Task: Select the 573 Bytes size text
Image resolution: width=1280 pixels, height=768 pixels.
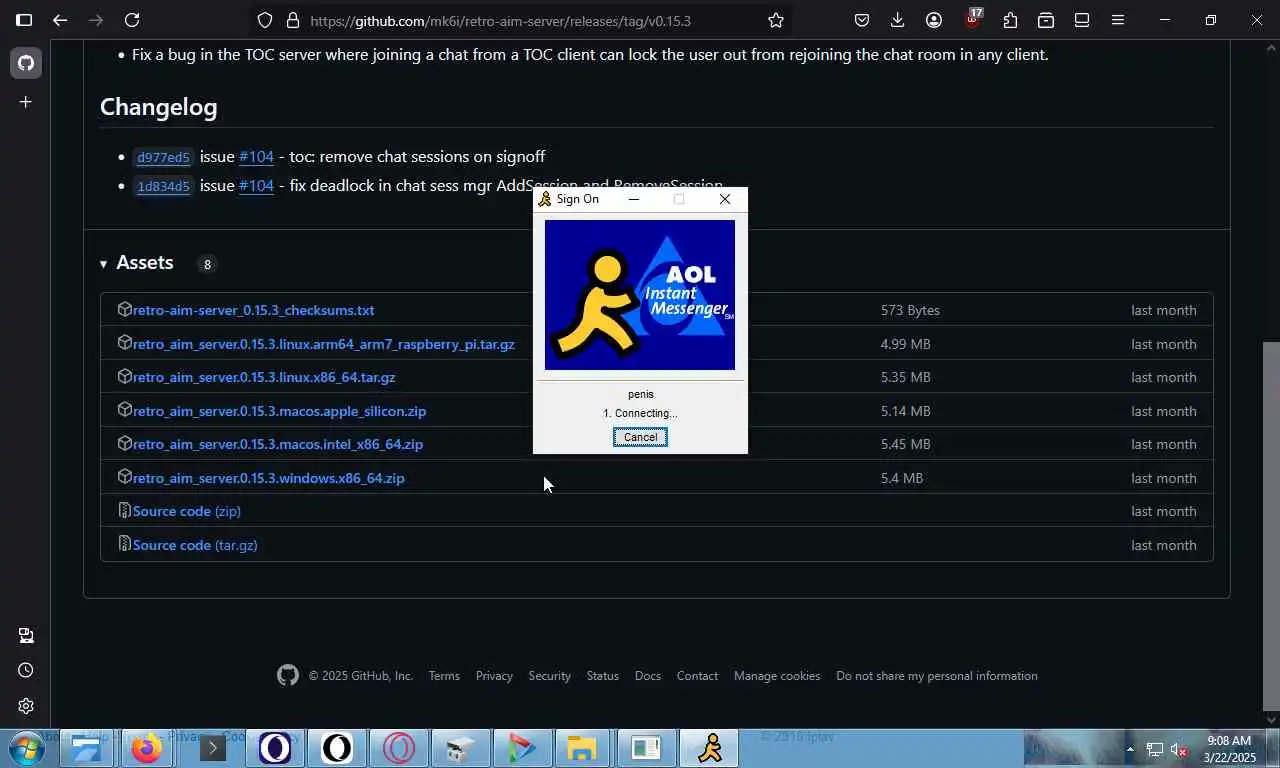Action: pyautogui.click(x=910, y=310)
